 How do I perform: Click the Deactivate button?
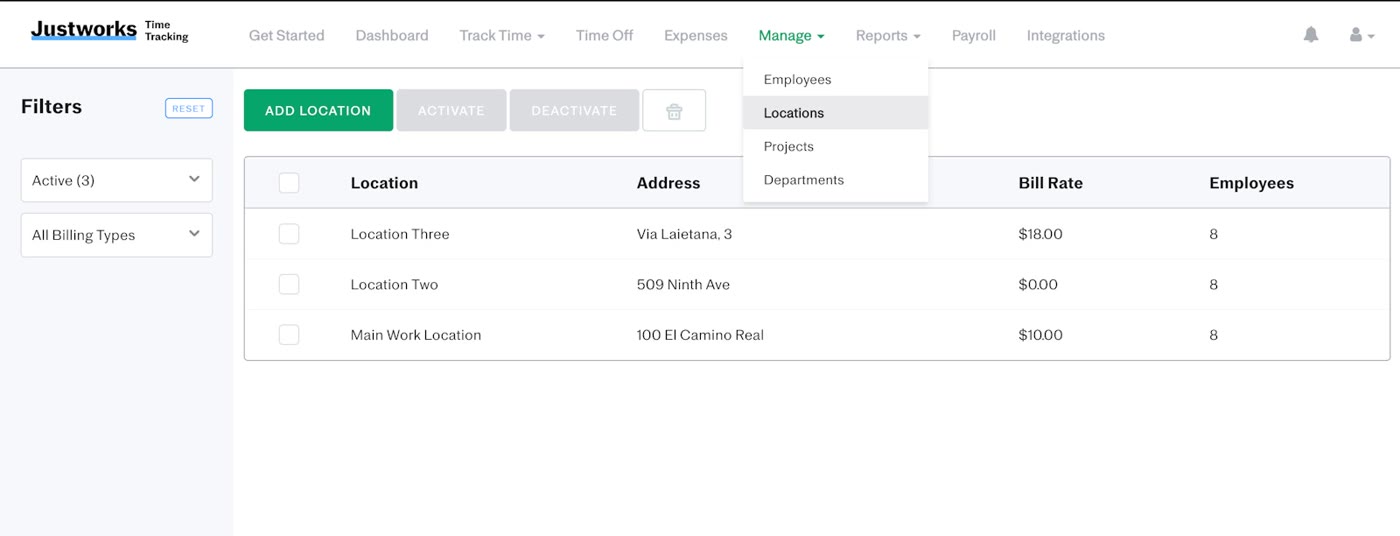coord(574,110)
